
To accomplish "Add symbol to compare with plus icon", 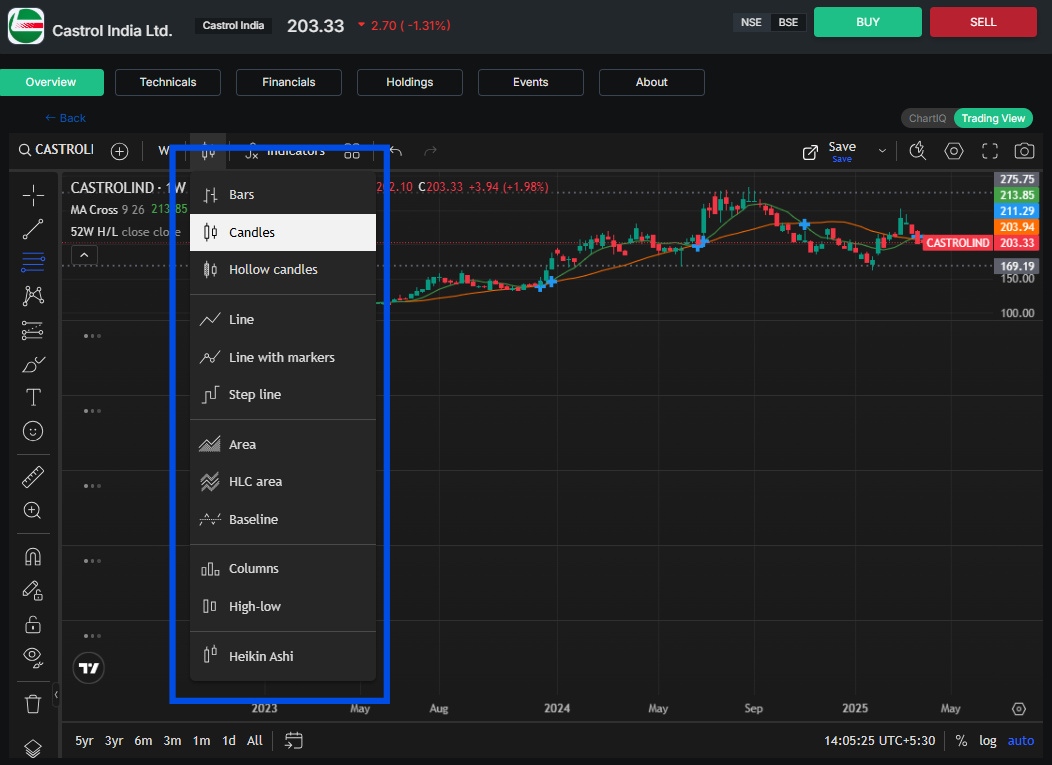I will click(119, 151).
